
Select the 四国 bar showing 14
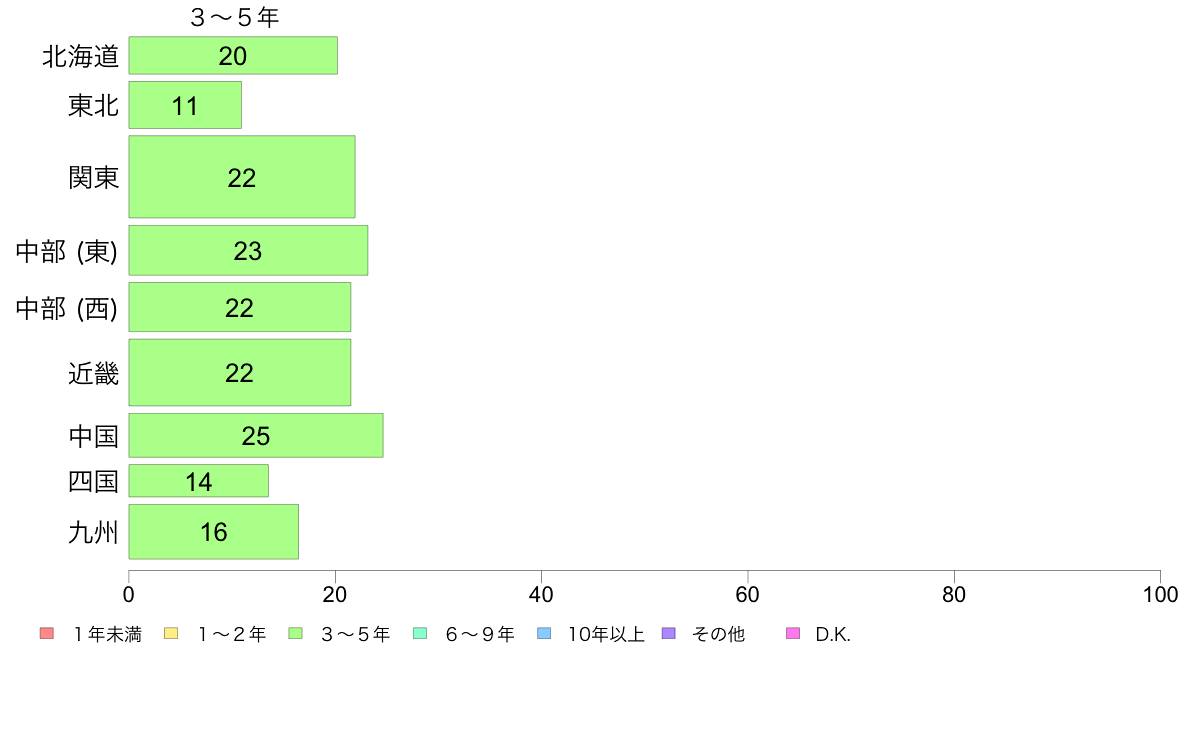click(199, 481)
